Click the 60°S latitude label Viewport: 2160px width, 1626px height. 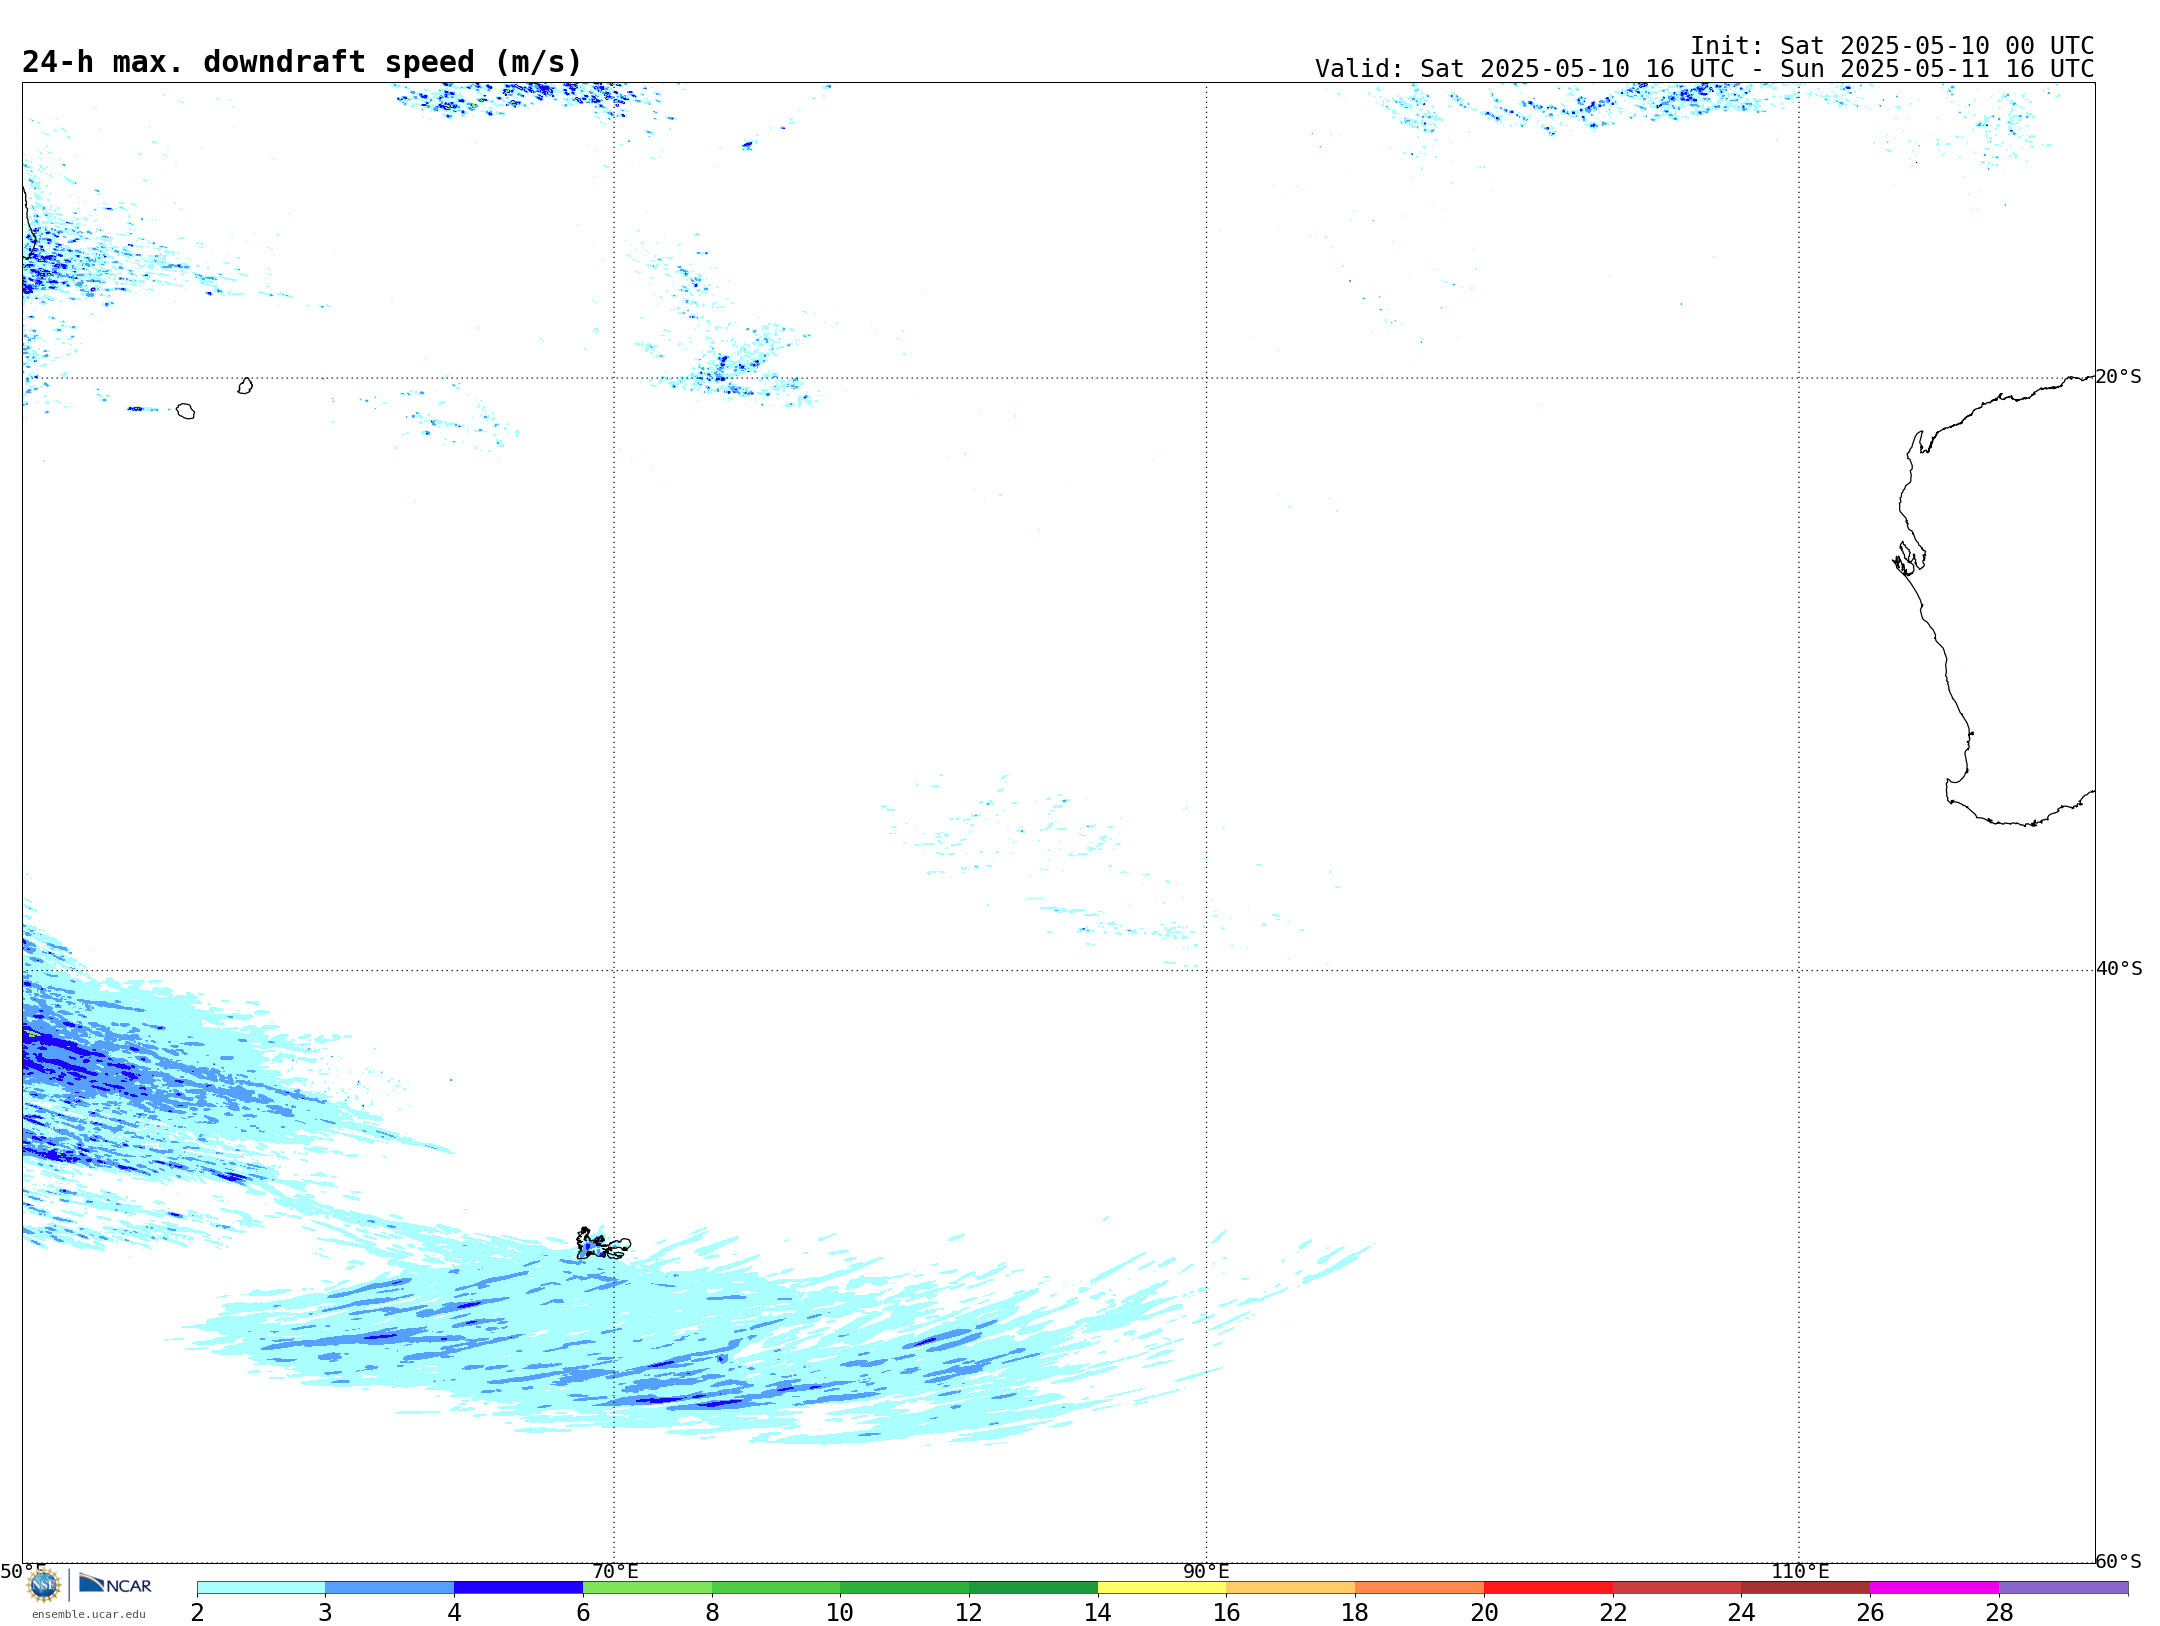click(2118, 1561)
